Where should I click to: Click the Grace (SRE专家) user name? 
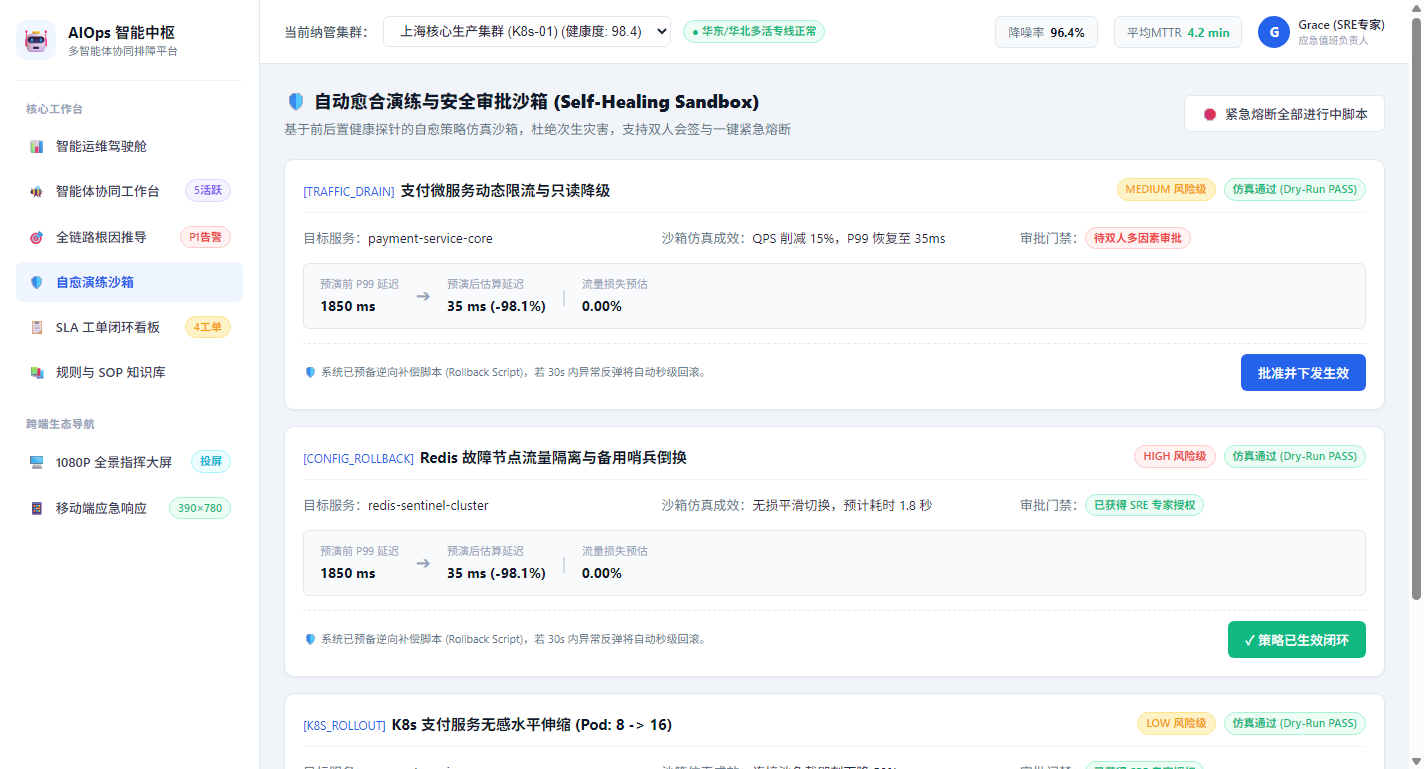1341,25
